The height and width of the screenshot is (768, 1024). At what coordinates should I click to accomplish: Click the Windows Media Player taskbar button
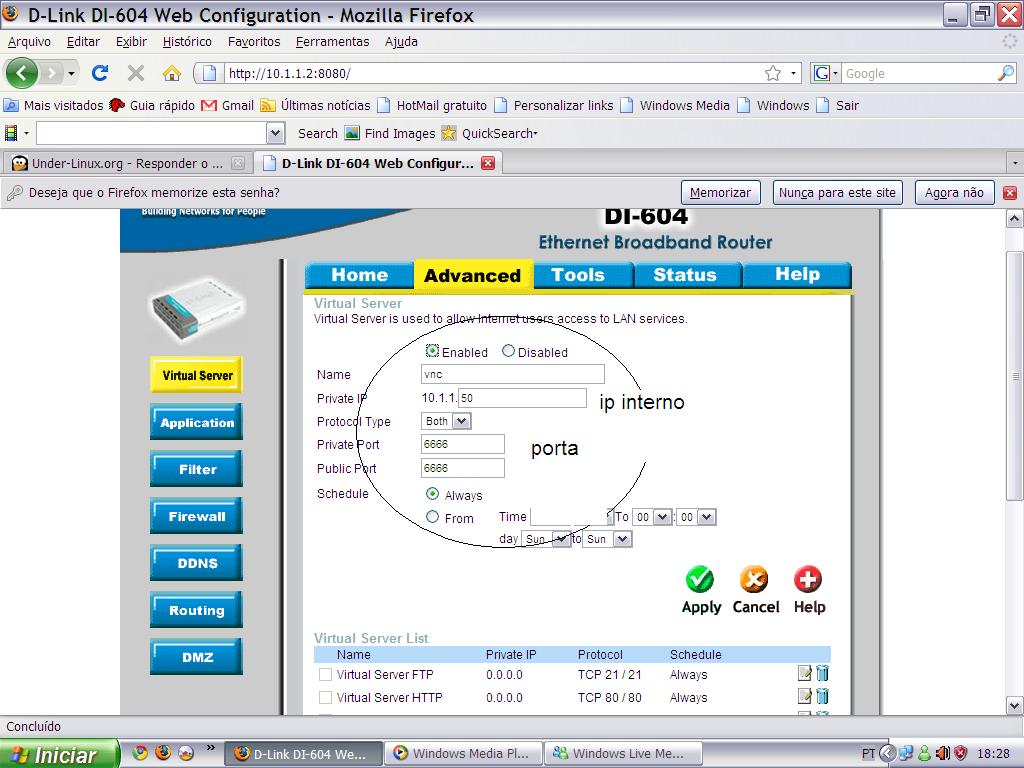tap(464, 754)
